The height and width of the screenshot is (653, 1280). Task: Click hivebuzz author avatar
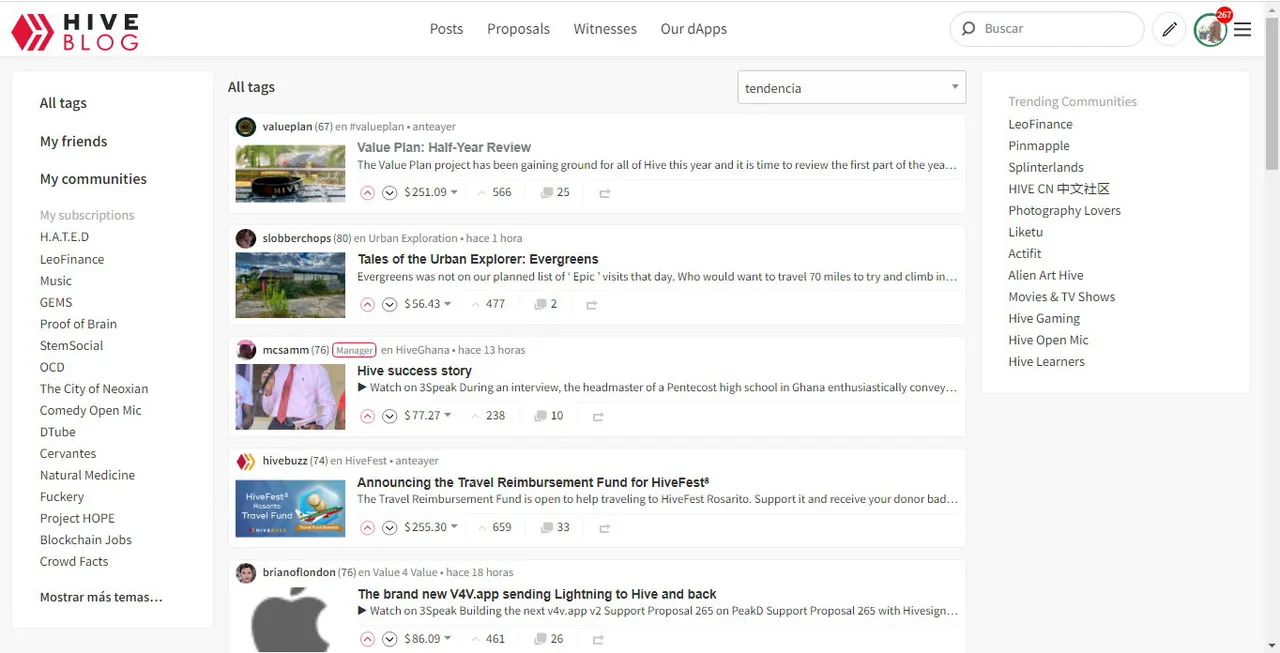click(246, 461)
